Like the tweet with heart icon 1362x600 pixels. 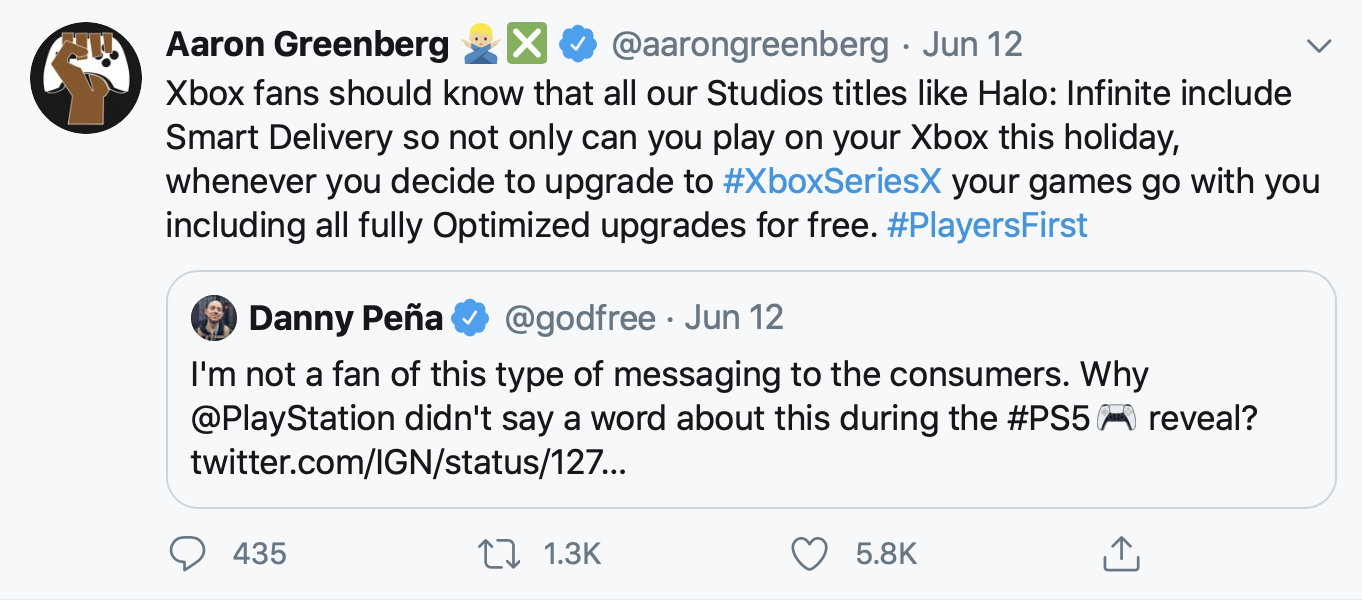coord(810,553)
